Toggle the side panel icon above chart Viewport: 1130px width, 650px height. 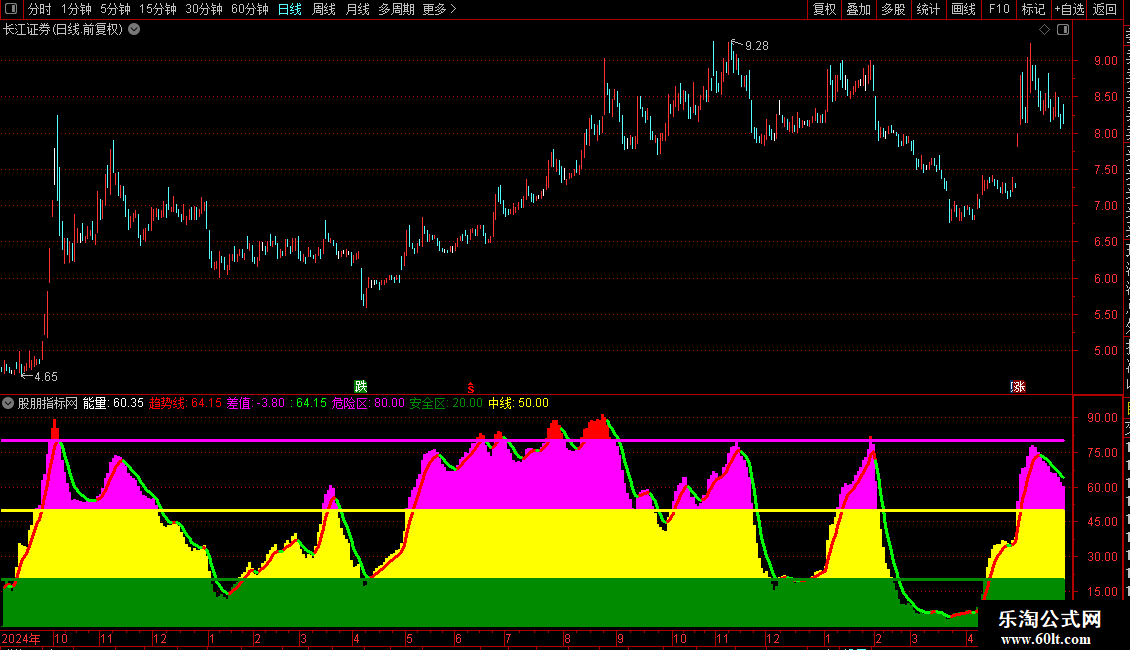pos(1063,30)
